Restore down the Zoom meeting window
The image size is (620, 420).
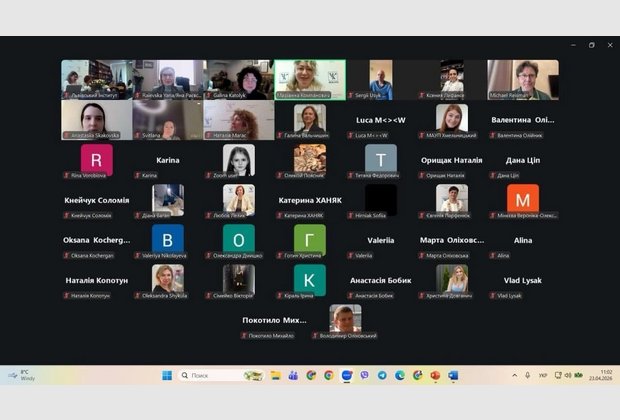[591, 45]
